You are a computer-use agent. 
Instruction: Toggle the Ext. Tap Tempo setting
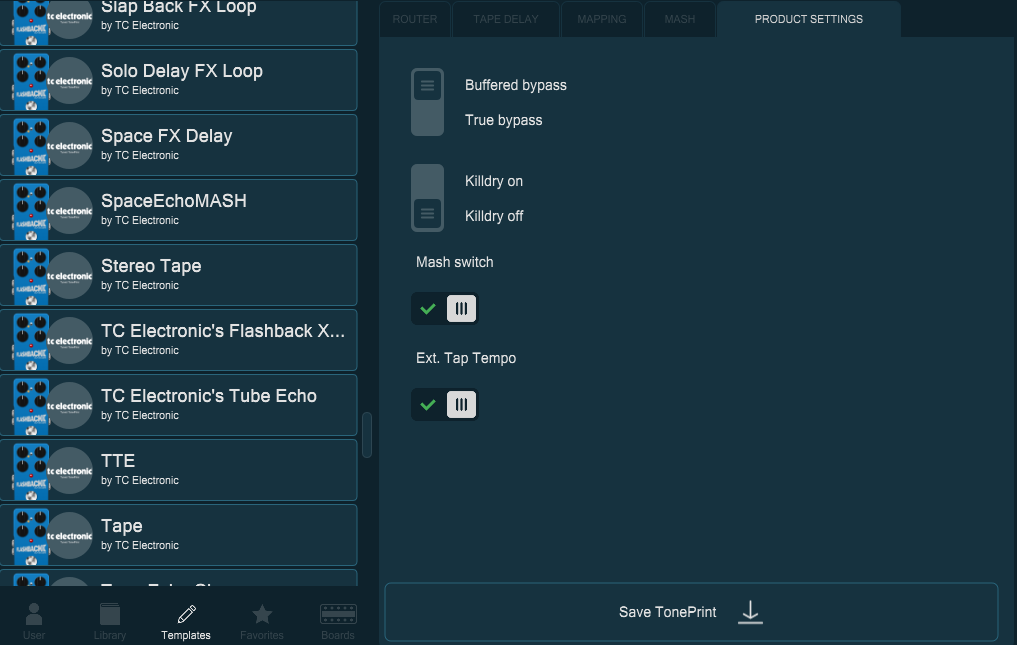(x=444, y=404)
